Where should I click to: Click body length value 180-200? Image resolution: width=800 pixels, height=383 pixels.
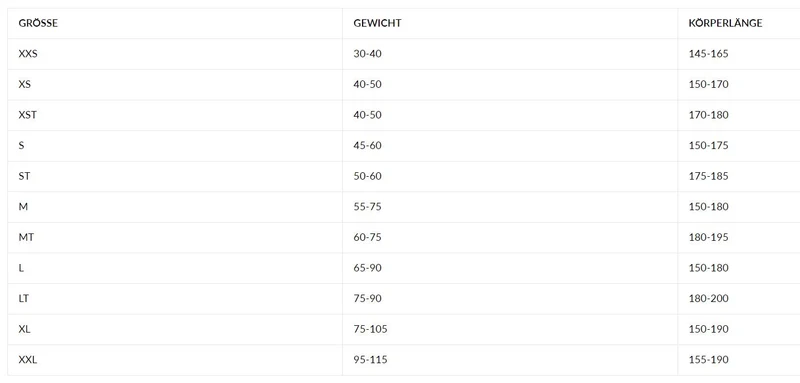(x=709, y=299)
